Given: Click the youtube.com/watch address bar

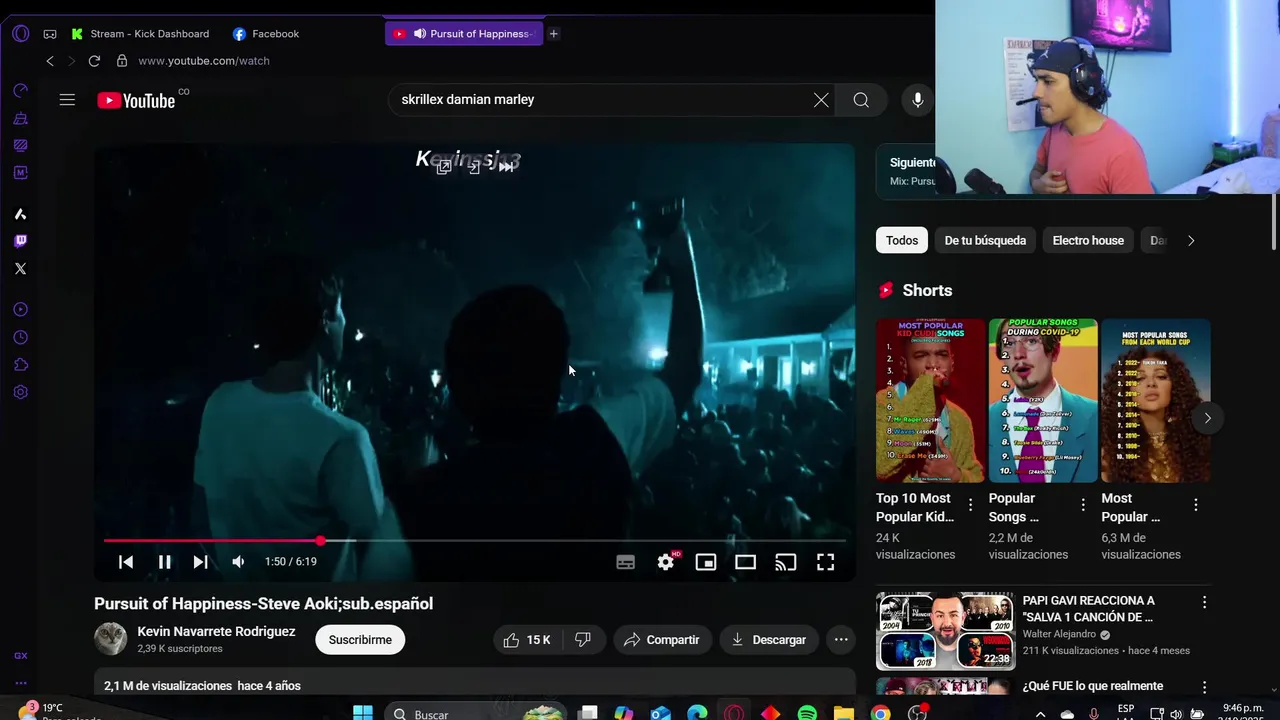Looking at the screenshot, I should pos(204,61).
